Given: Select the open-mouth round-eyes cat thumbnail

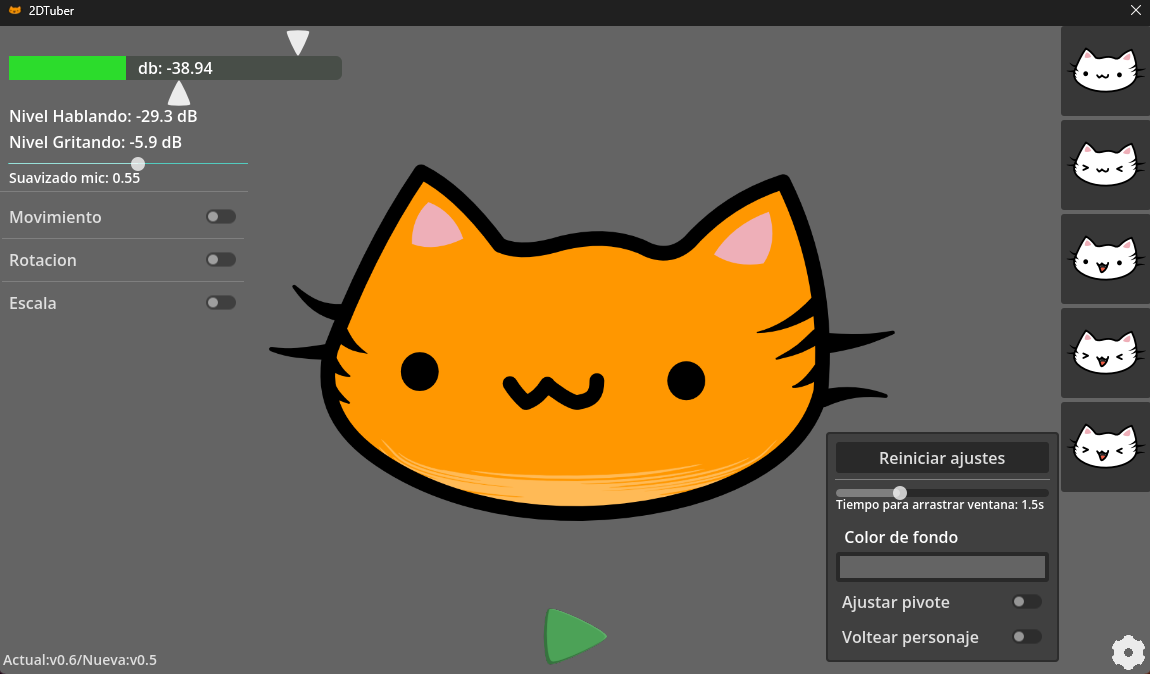Looking at the screenshot, I should pyautogui.click(x=1105, y=259).
